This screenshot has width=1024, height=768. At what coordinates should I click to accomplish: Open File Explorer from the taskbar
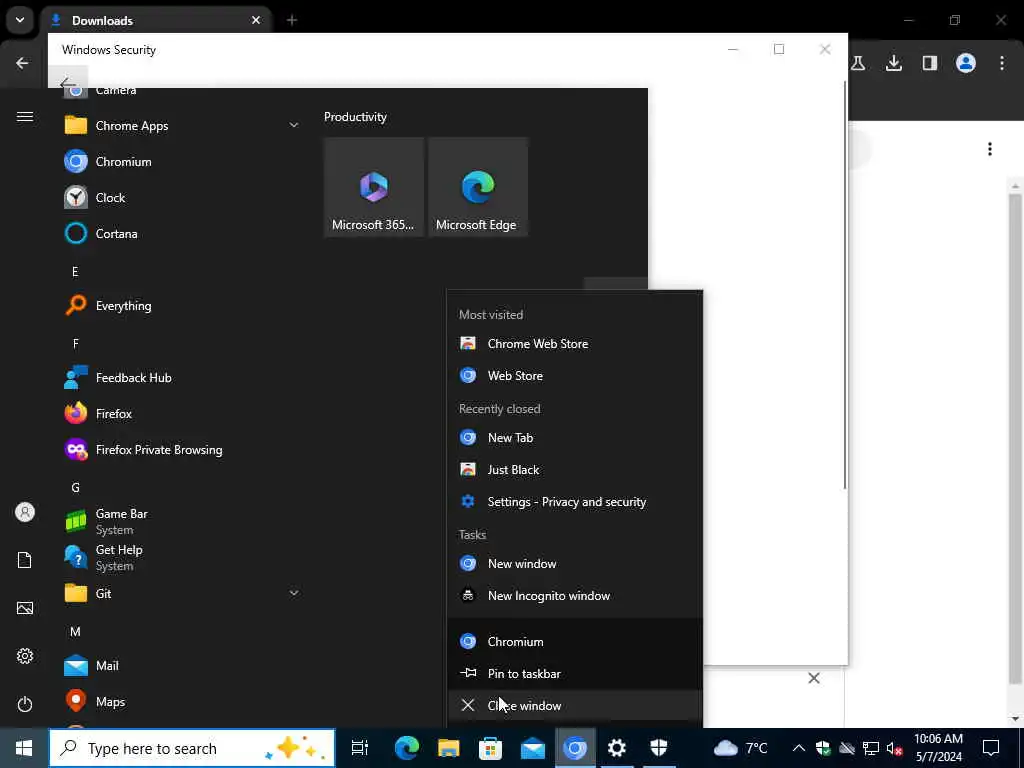449,748
